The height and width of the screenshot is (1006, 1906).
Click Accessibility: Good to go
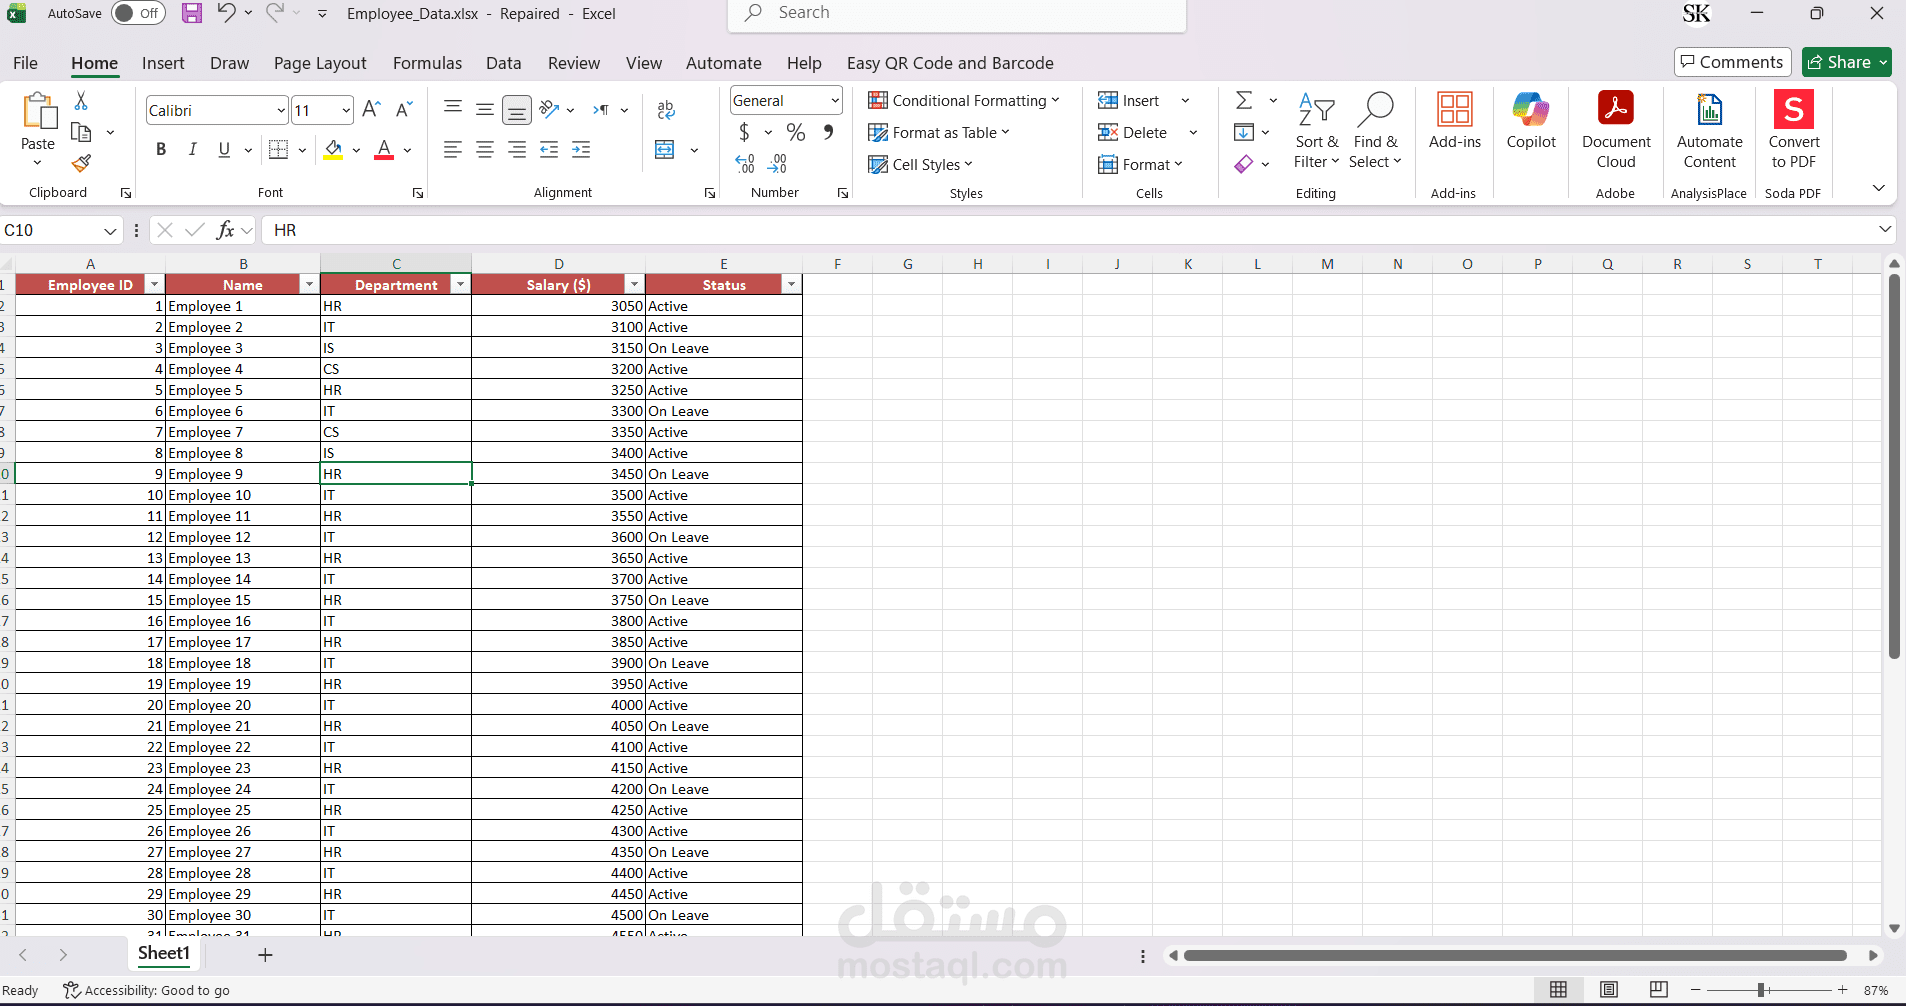coord(147,990)
